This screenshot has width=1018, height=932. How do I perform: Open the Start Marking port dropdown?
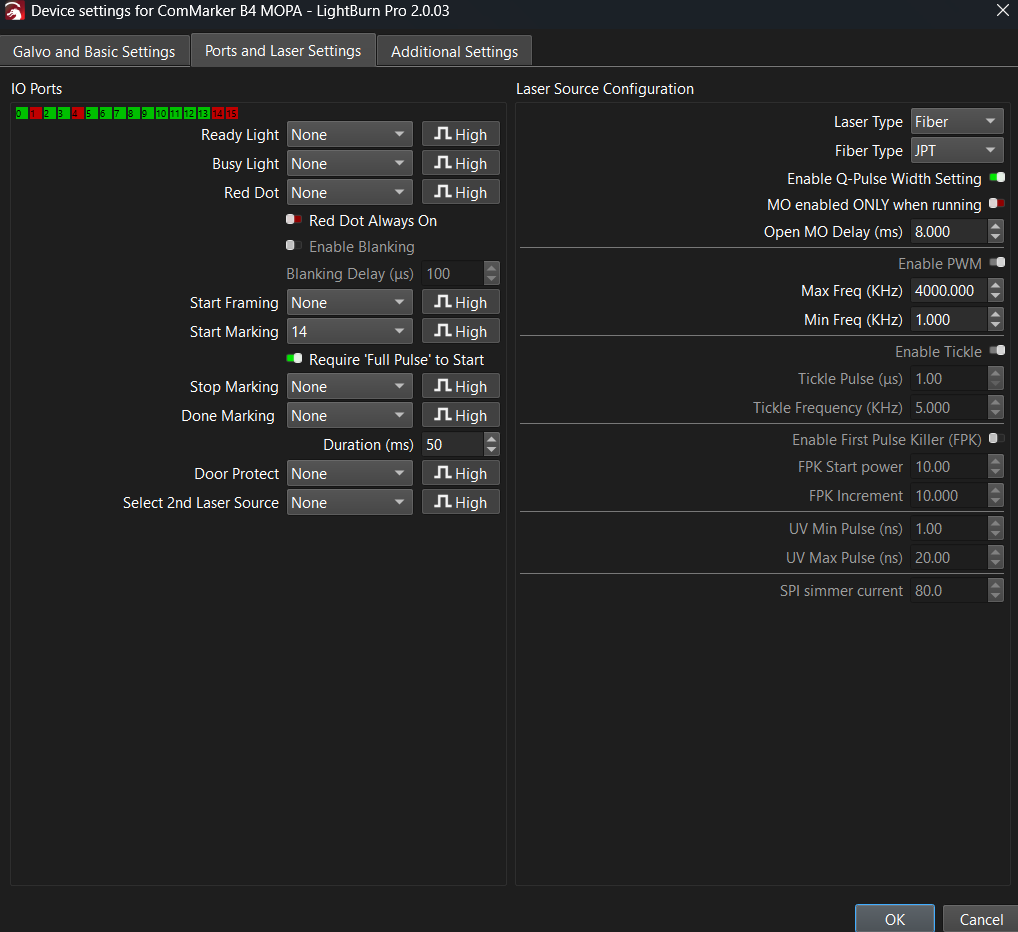coord(349,332)
